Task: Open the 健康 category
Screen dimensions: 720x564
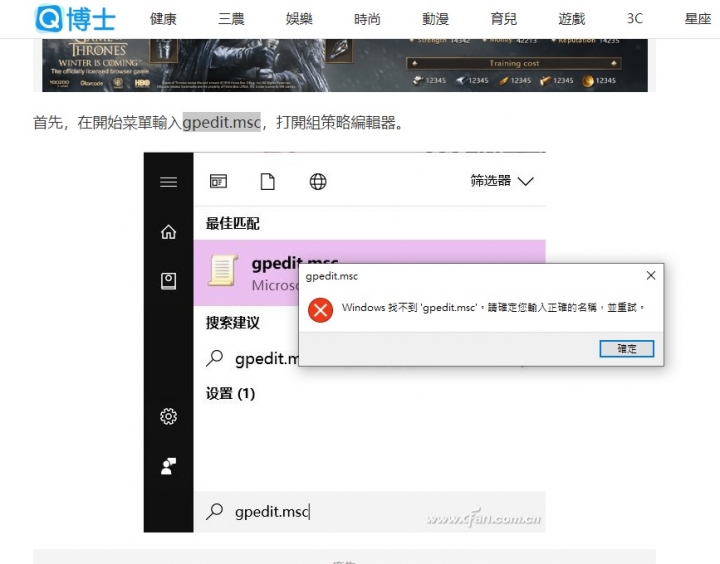Action: 163,19
